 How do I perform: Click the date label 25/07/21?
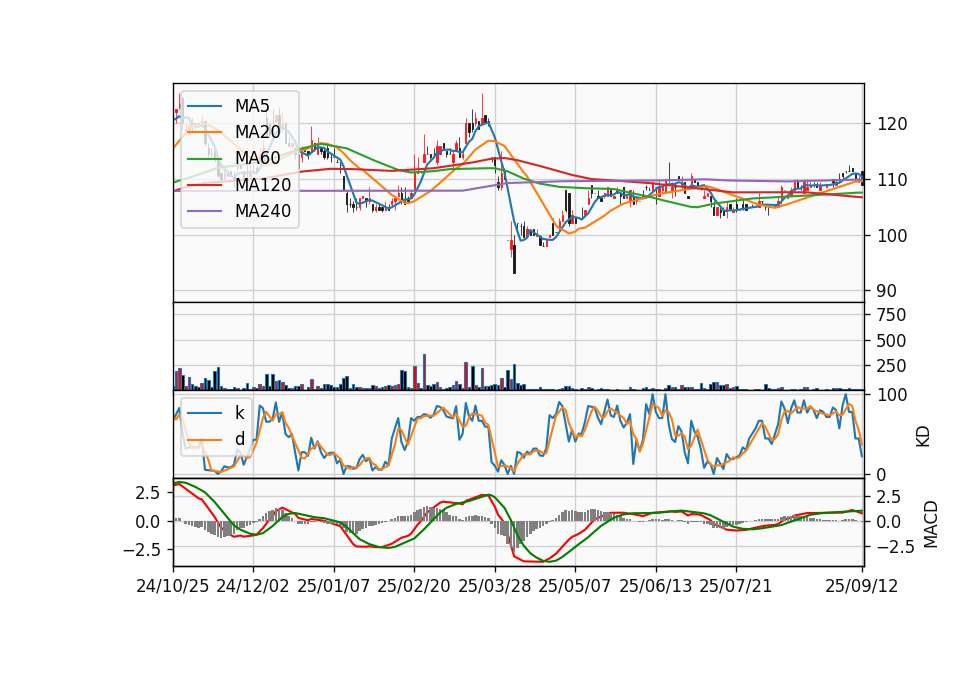click(736, 586)
